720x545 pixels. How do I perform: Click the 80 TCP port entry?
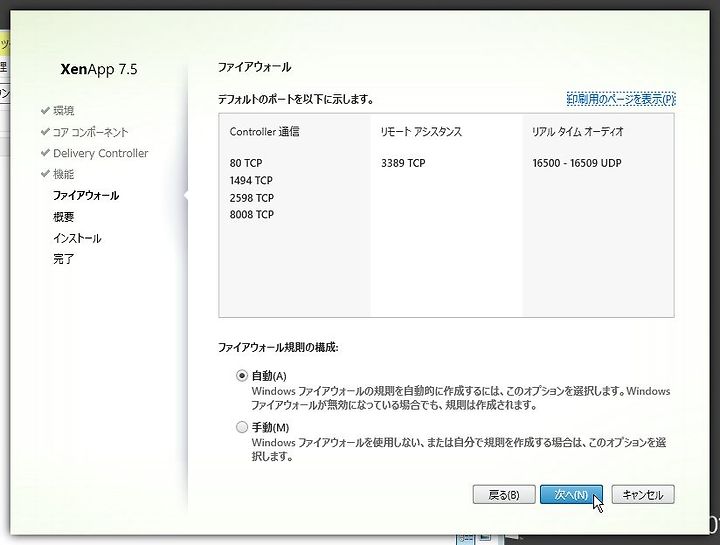click(x=246, y=163)
